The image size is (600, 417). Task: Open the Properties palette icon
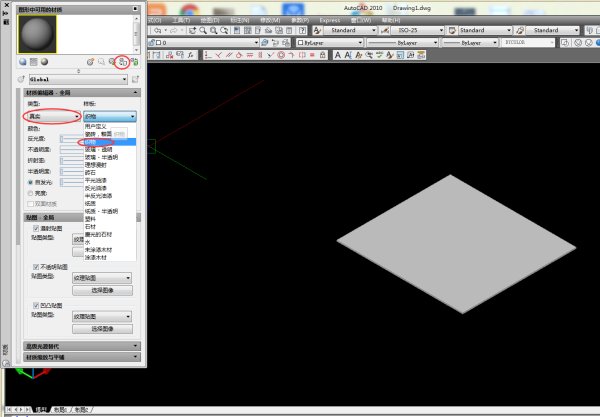point(237,30)
